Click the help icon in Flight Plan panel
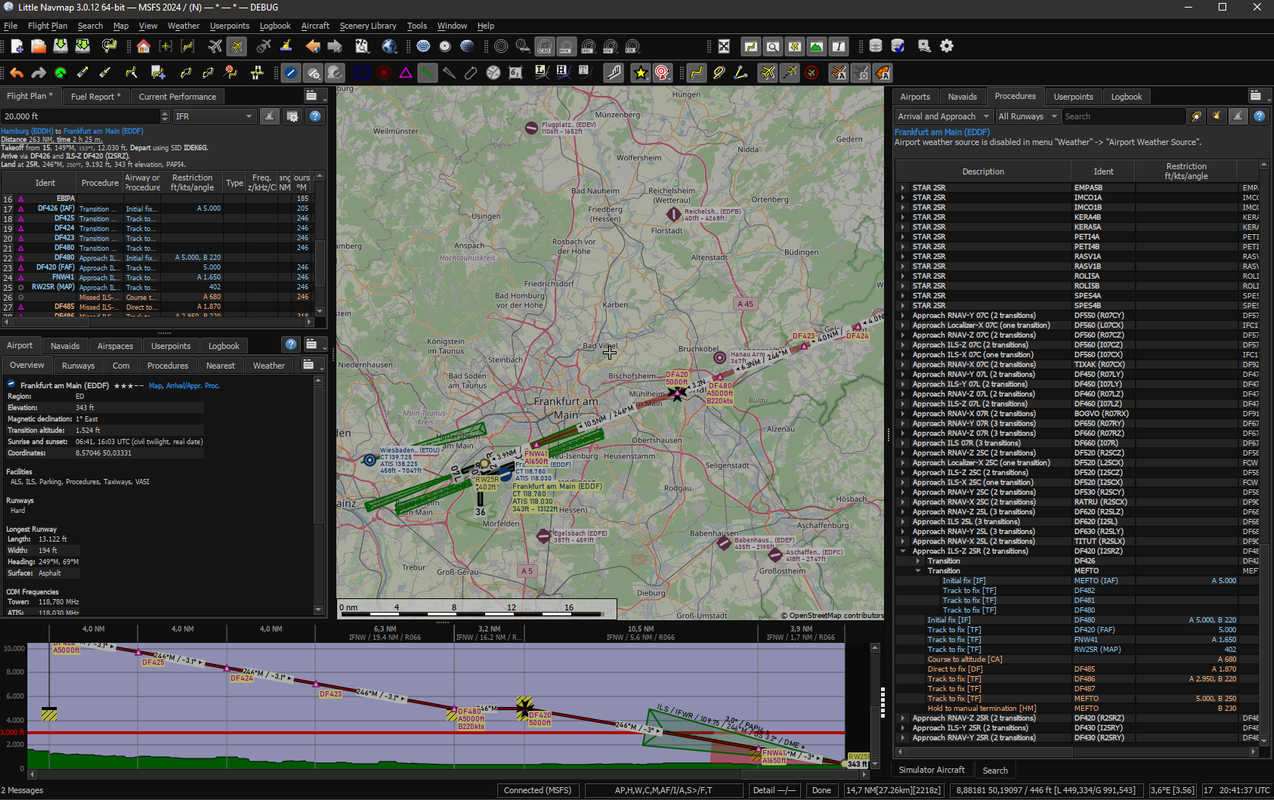This screenshot has width=1274, height=800. pyautogui.click(x=315, y=116)
